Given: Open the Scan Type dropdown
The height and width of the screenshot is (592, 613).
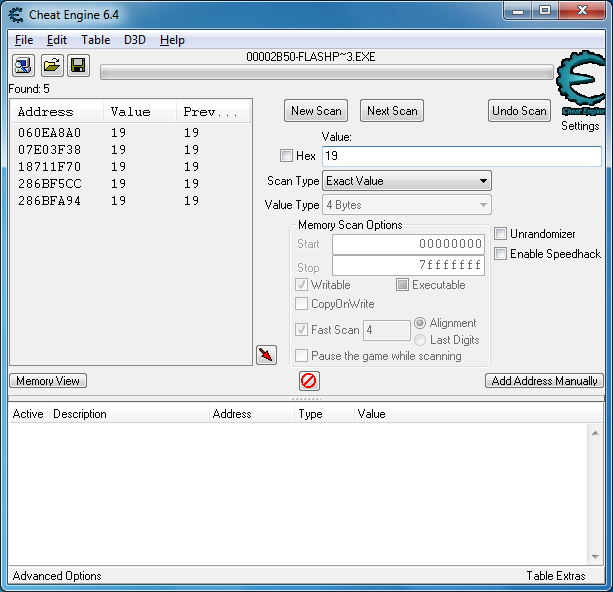Looking at the screenshot, I should (x=407, y=181).
